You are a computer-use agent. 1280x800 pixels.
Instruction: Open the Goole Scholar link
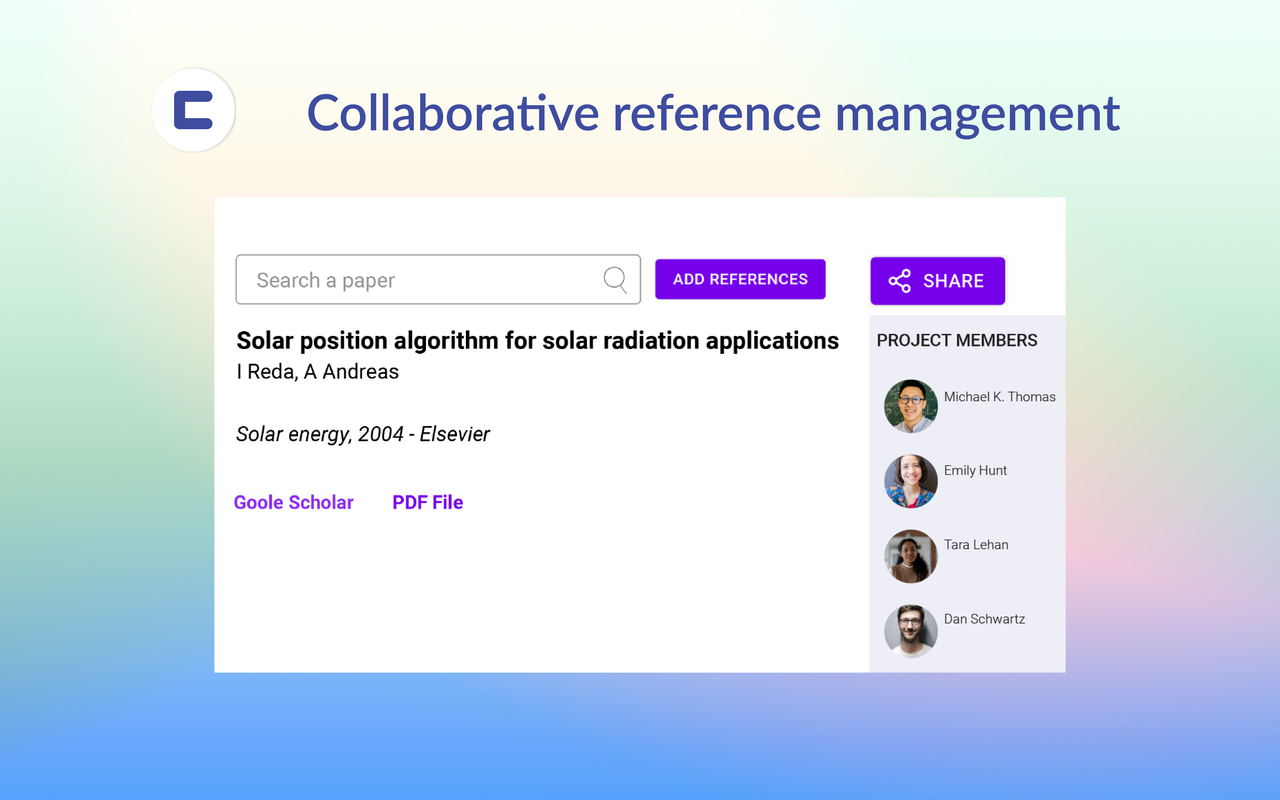293,502
